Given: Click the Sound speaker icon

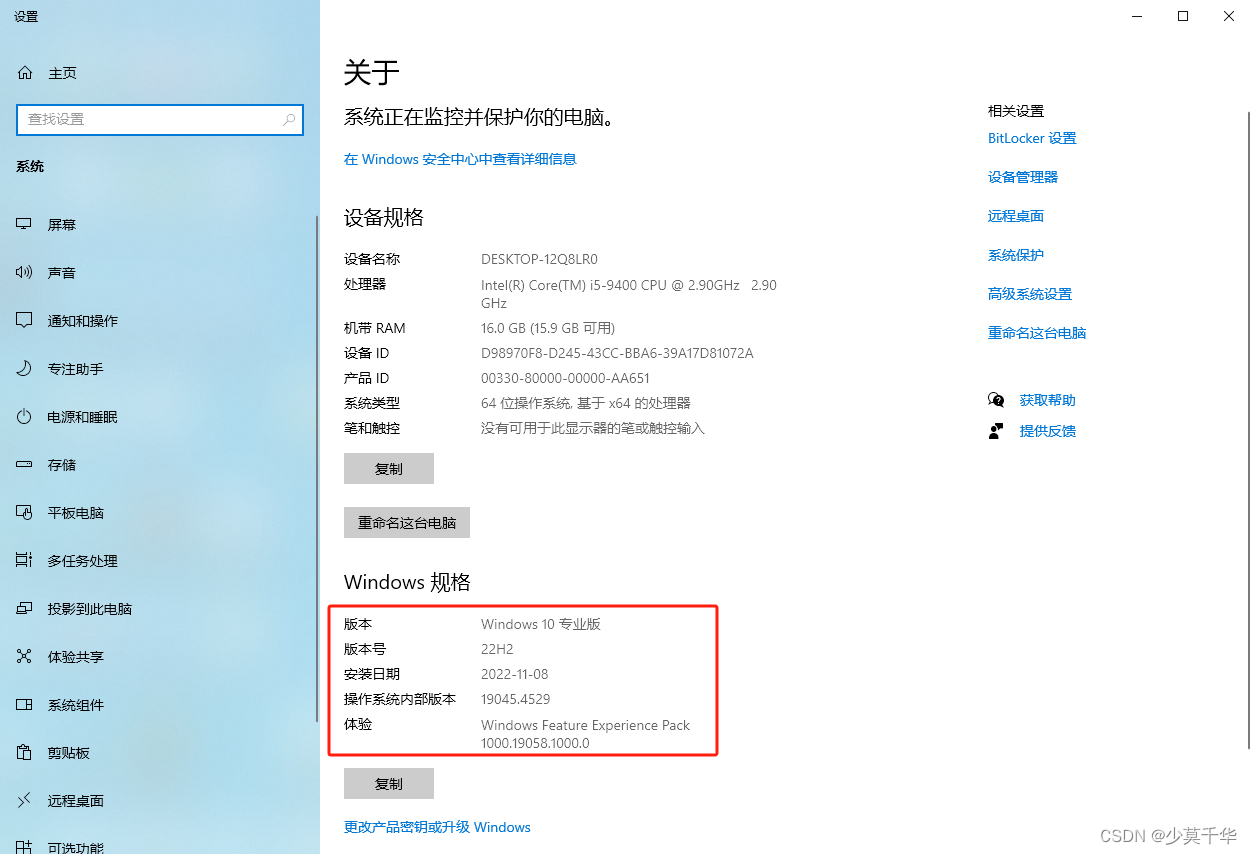Looking at the screenshot, I should [x=25, y=273].
